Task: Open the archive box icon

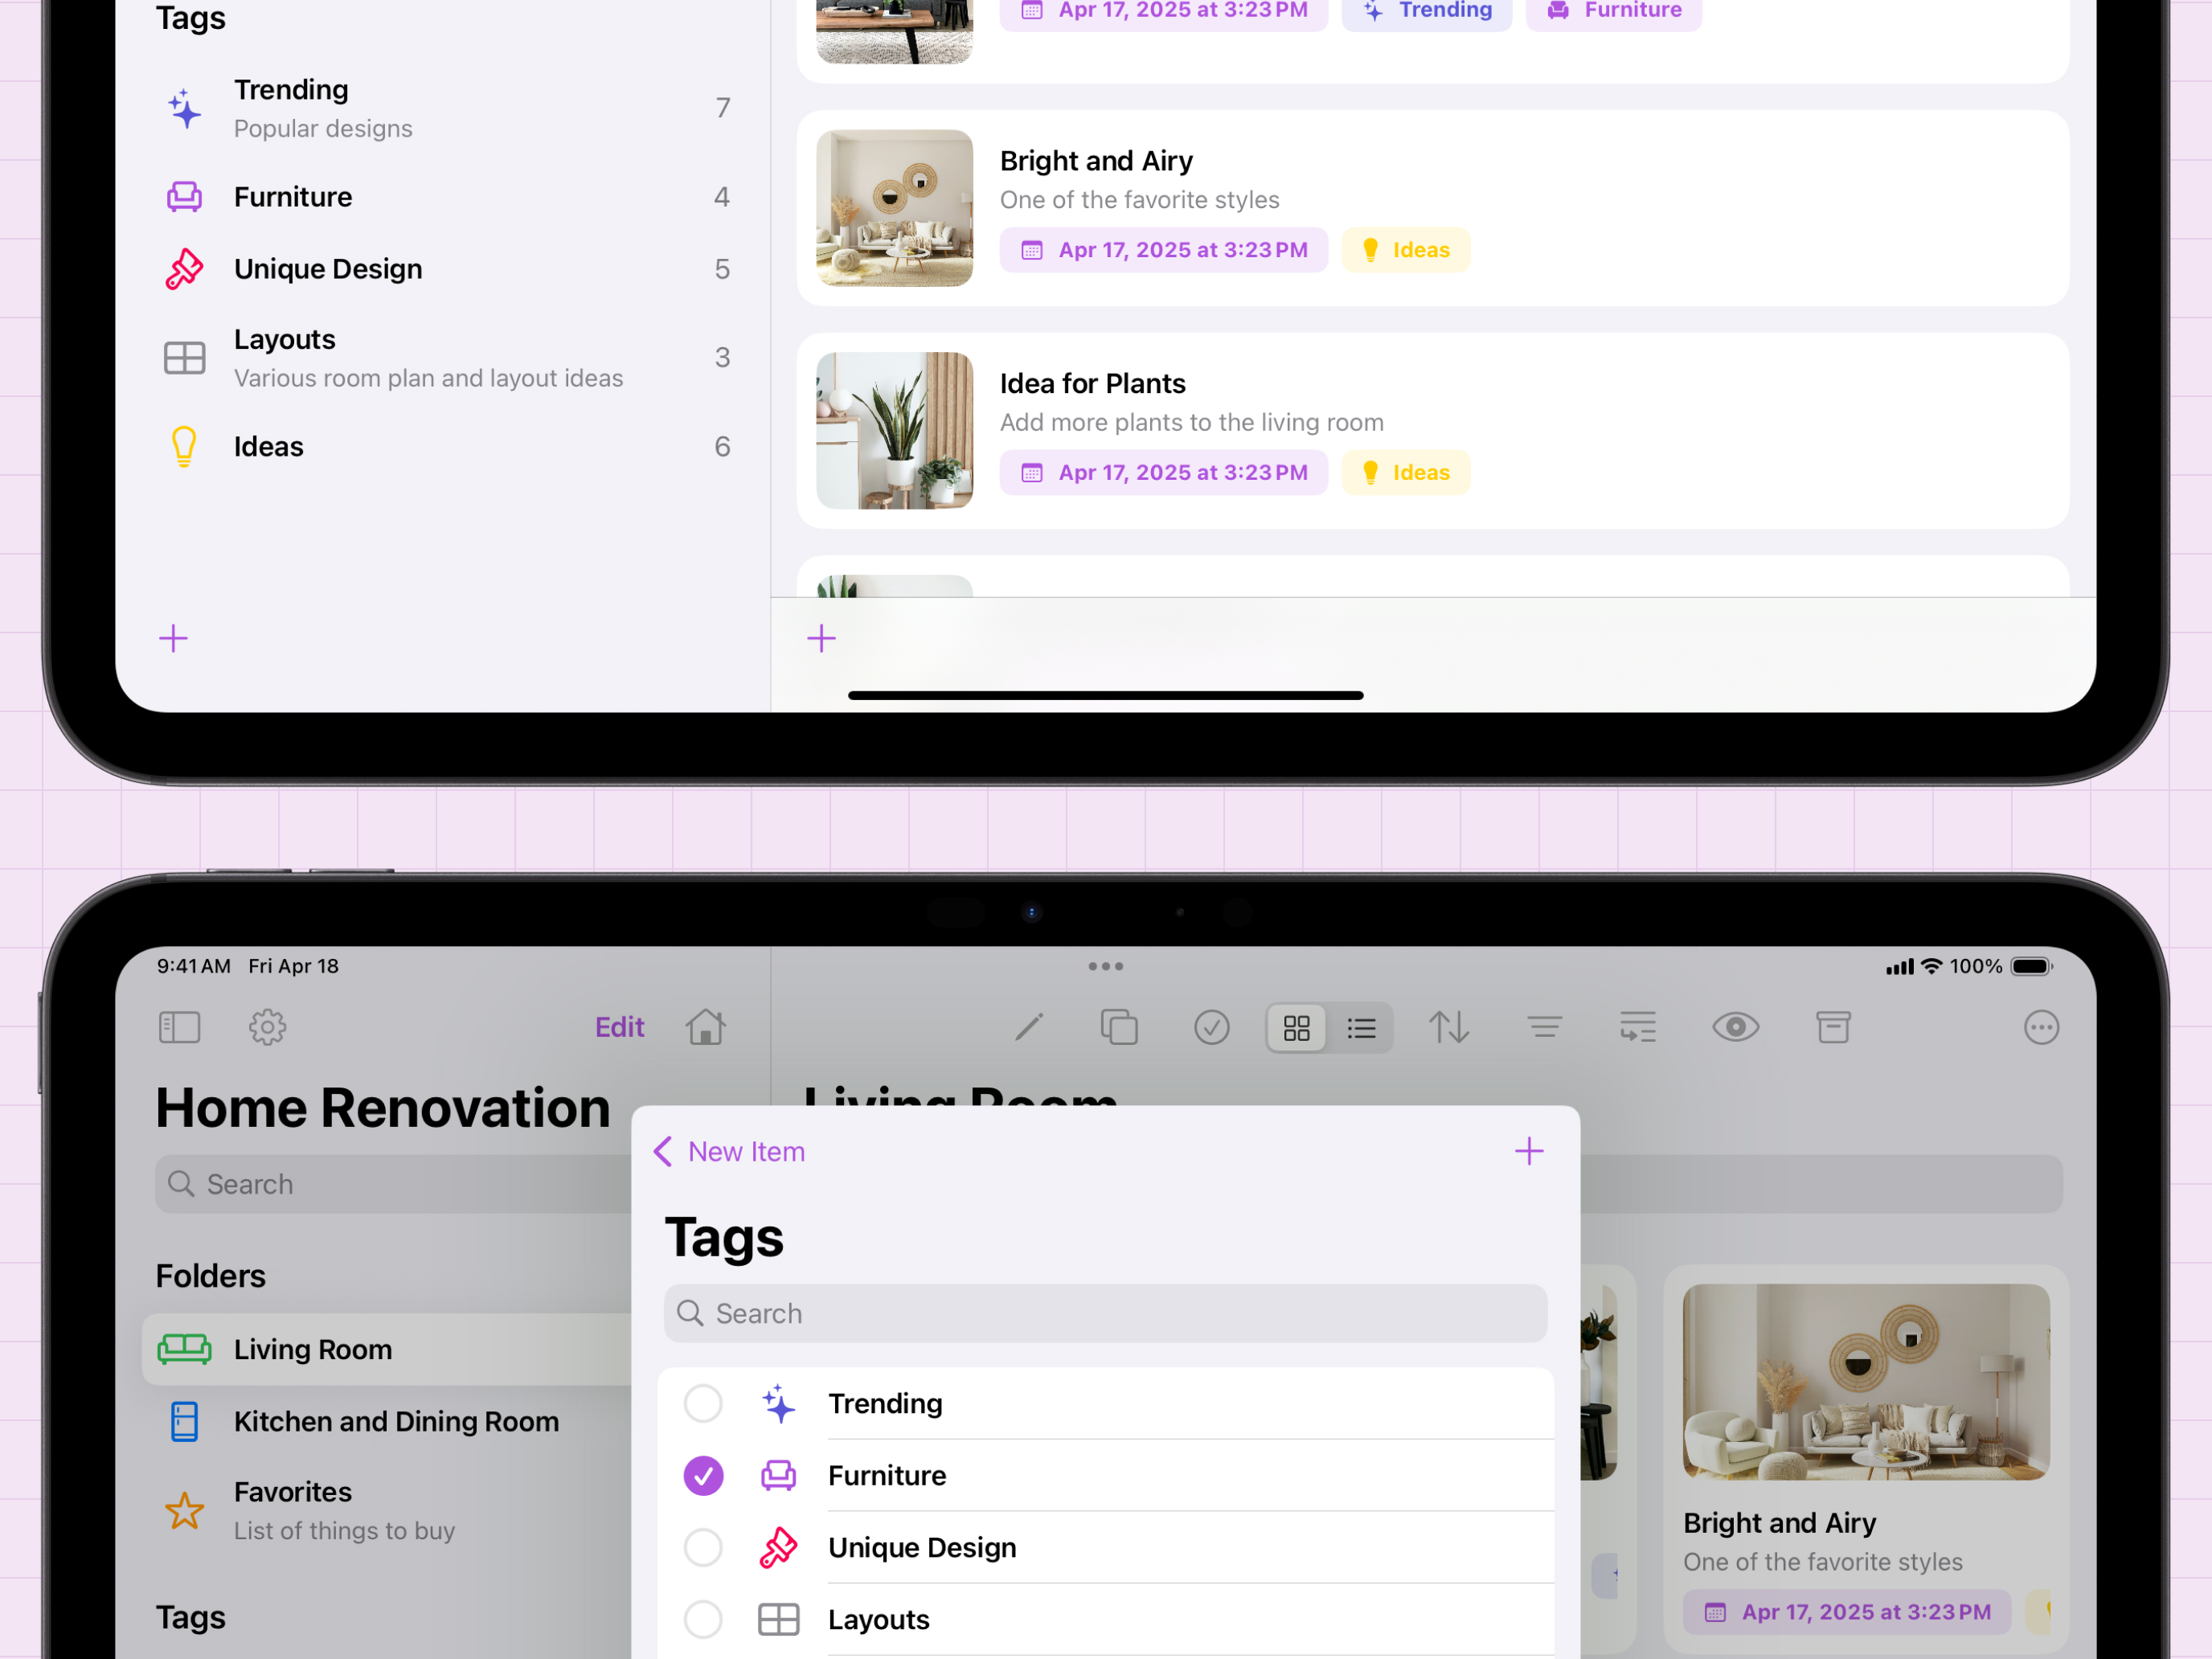Action: tap(1833, 1027)
